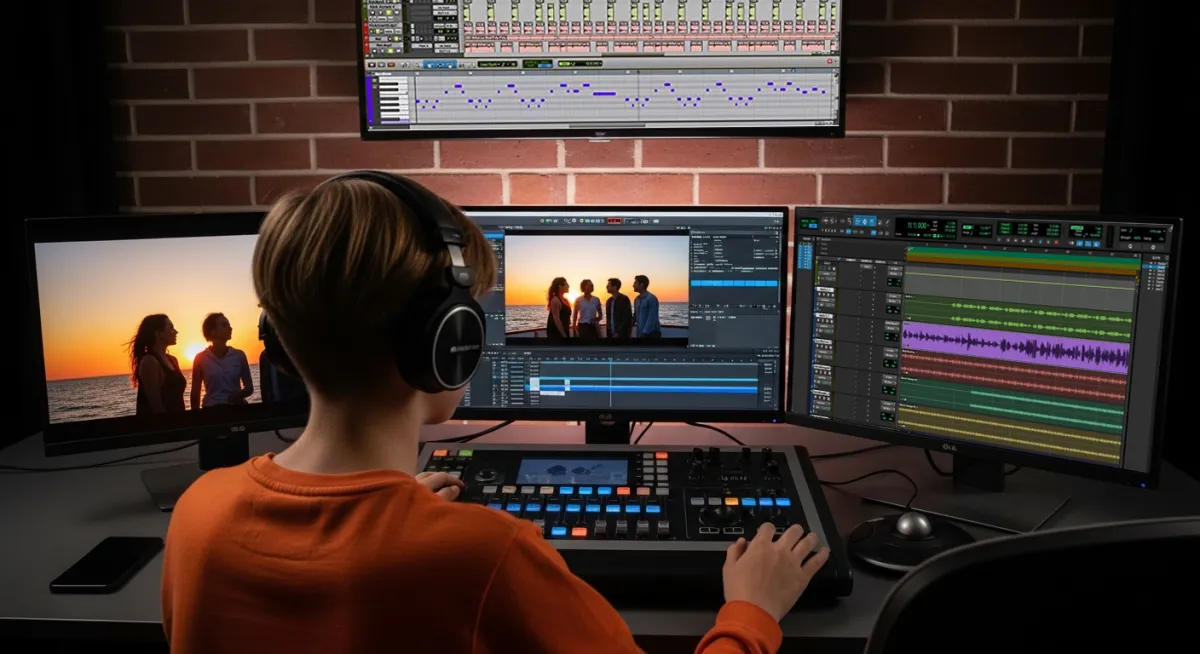Select the long blue clip in center timeline
This screenshot has width=1200, height=654.
(x=647, y=388)
